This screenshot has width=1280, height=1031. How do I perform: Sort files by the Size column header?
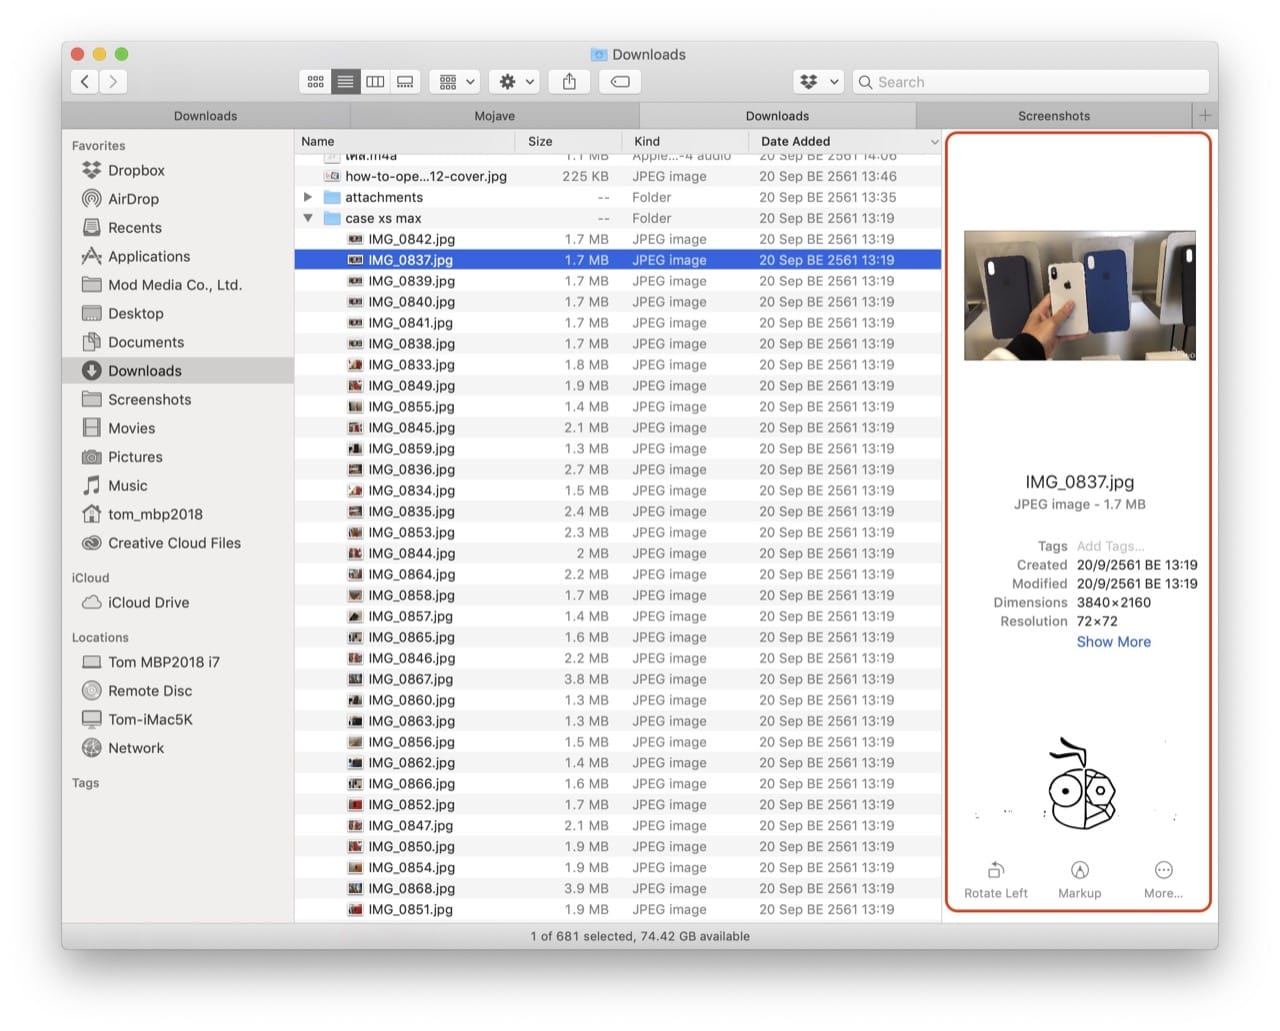tap(541, 141)
